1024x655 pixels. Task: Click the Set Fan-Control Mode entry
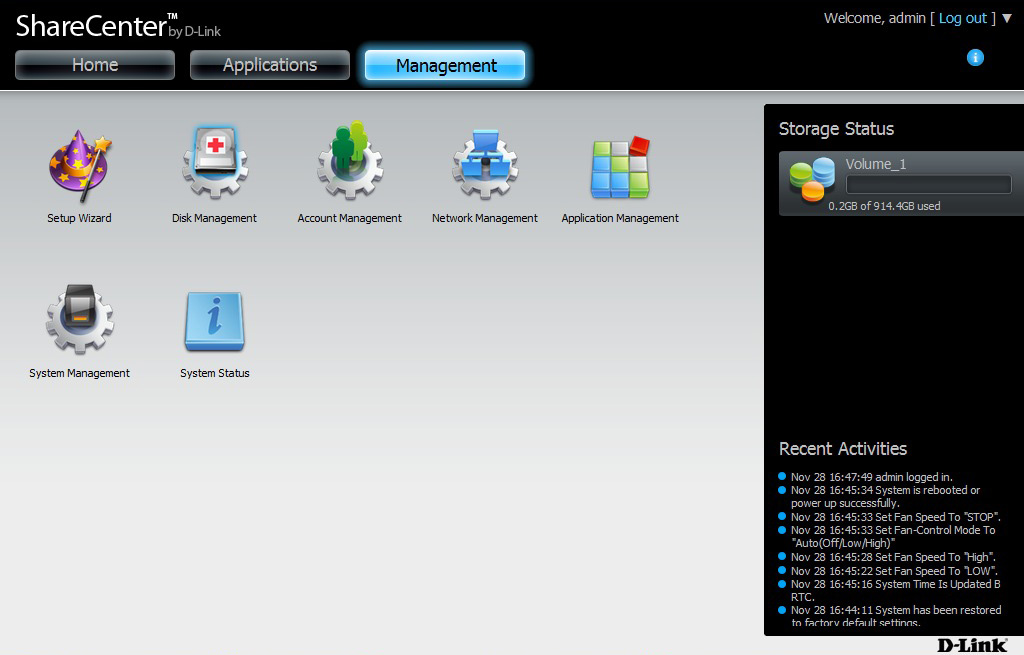[893, 537]
